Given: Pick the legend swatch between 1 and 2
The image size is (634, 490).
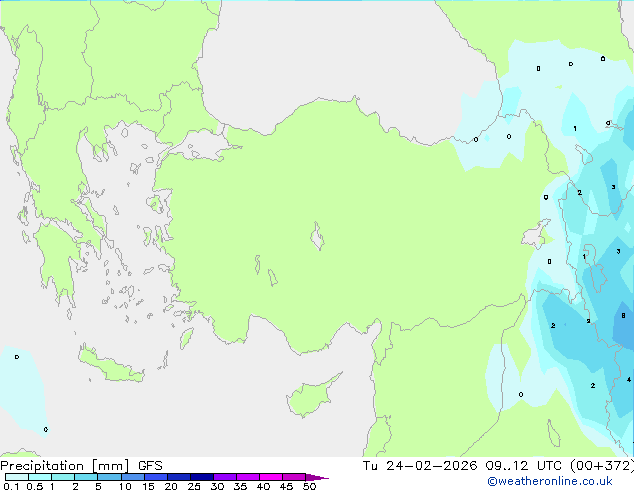Looking at the screenshot, I should tap(63, 477).
